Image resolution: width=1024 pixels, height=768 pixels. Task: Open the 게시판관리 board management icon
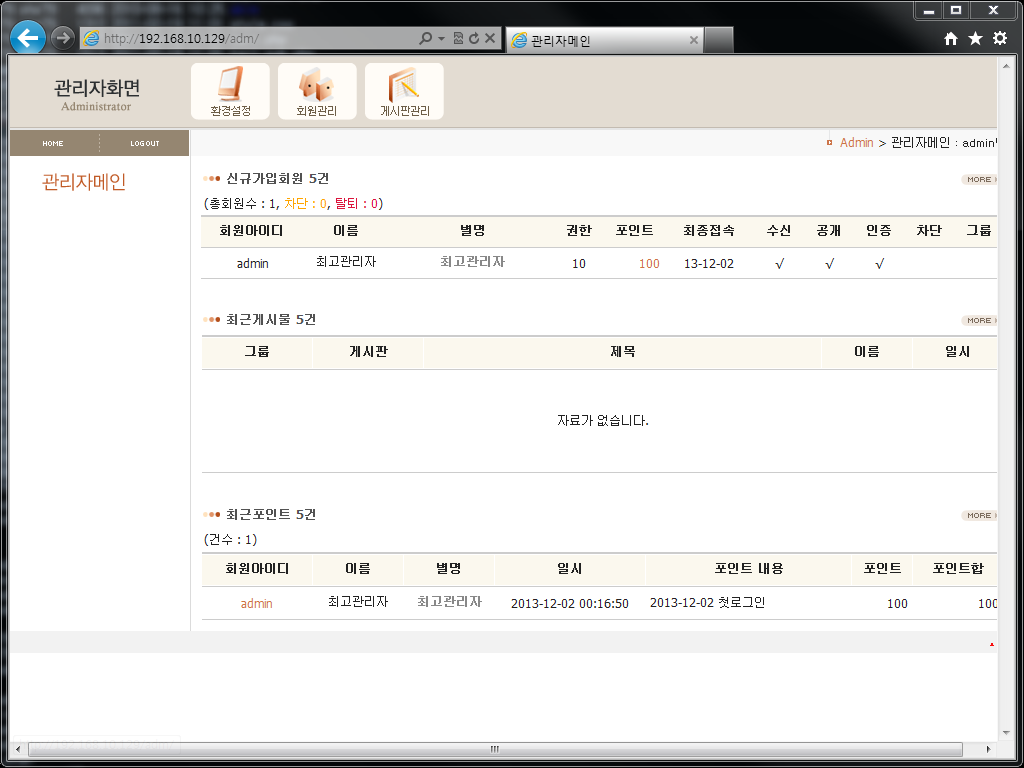tap(404, 91)
